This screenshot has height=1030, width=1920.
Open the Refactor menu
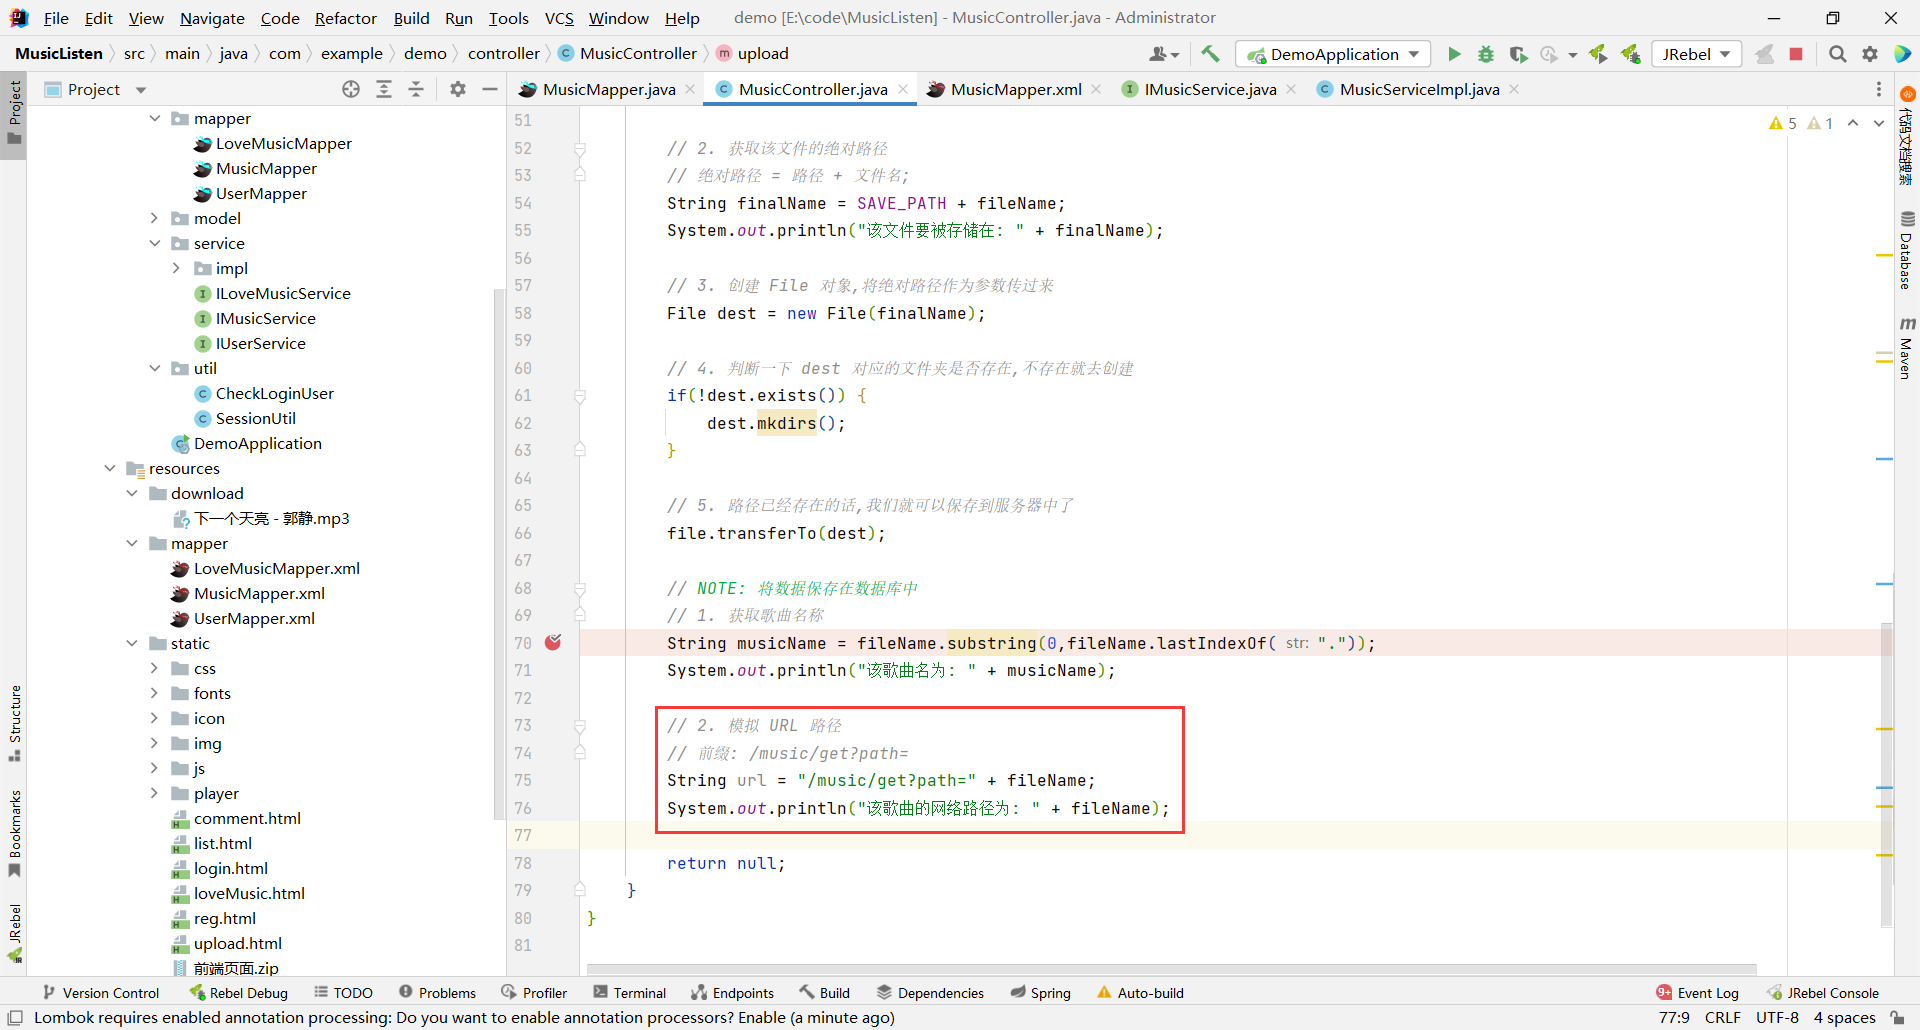(x=345, y=18)
